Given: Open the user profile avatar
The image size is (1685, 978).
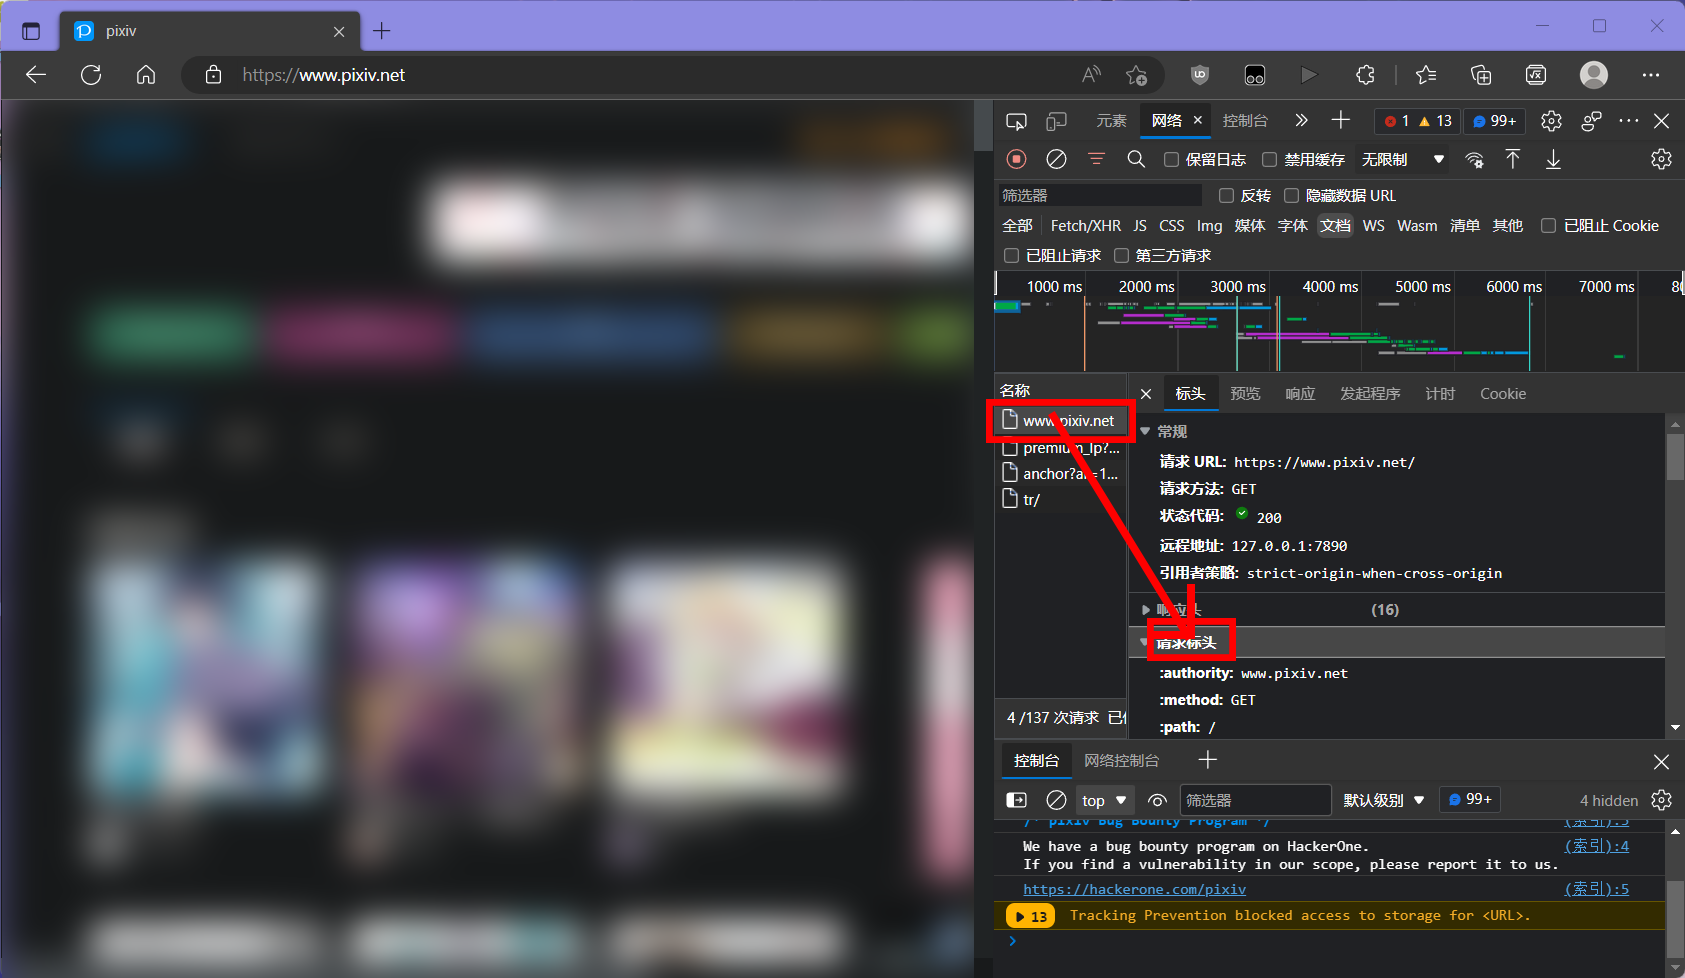Looking at the screenshot, I should pos(1594,75).
